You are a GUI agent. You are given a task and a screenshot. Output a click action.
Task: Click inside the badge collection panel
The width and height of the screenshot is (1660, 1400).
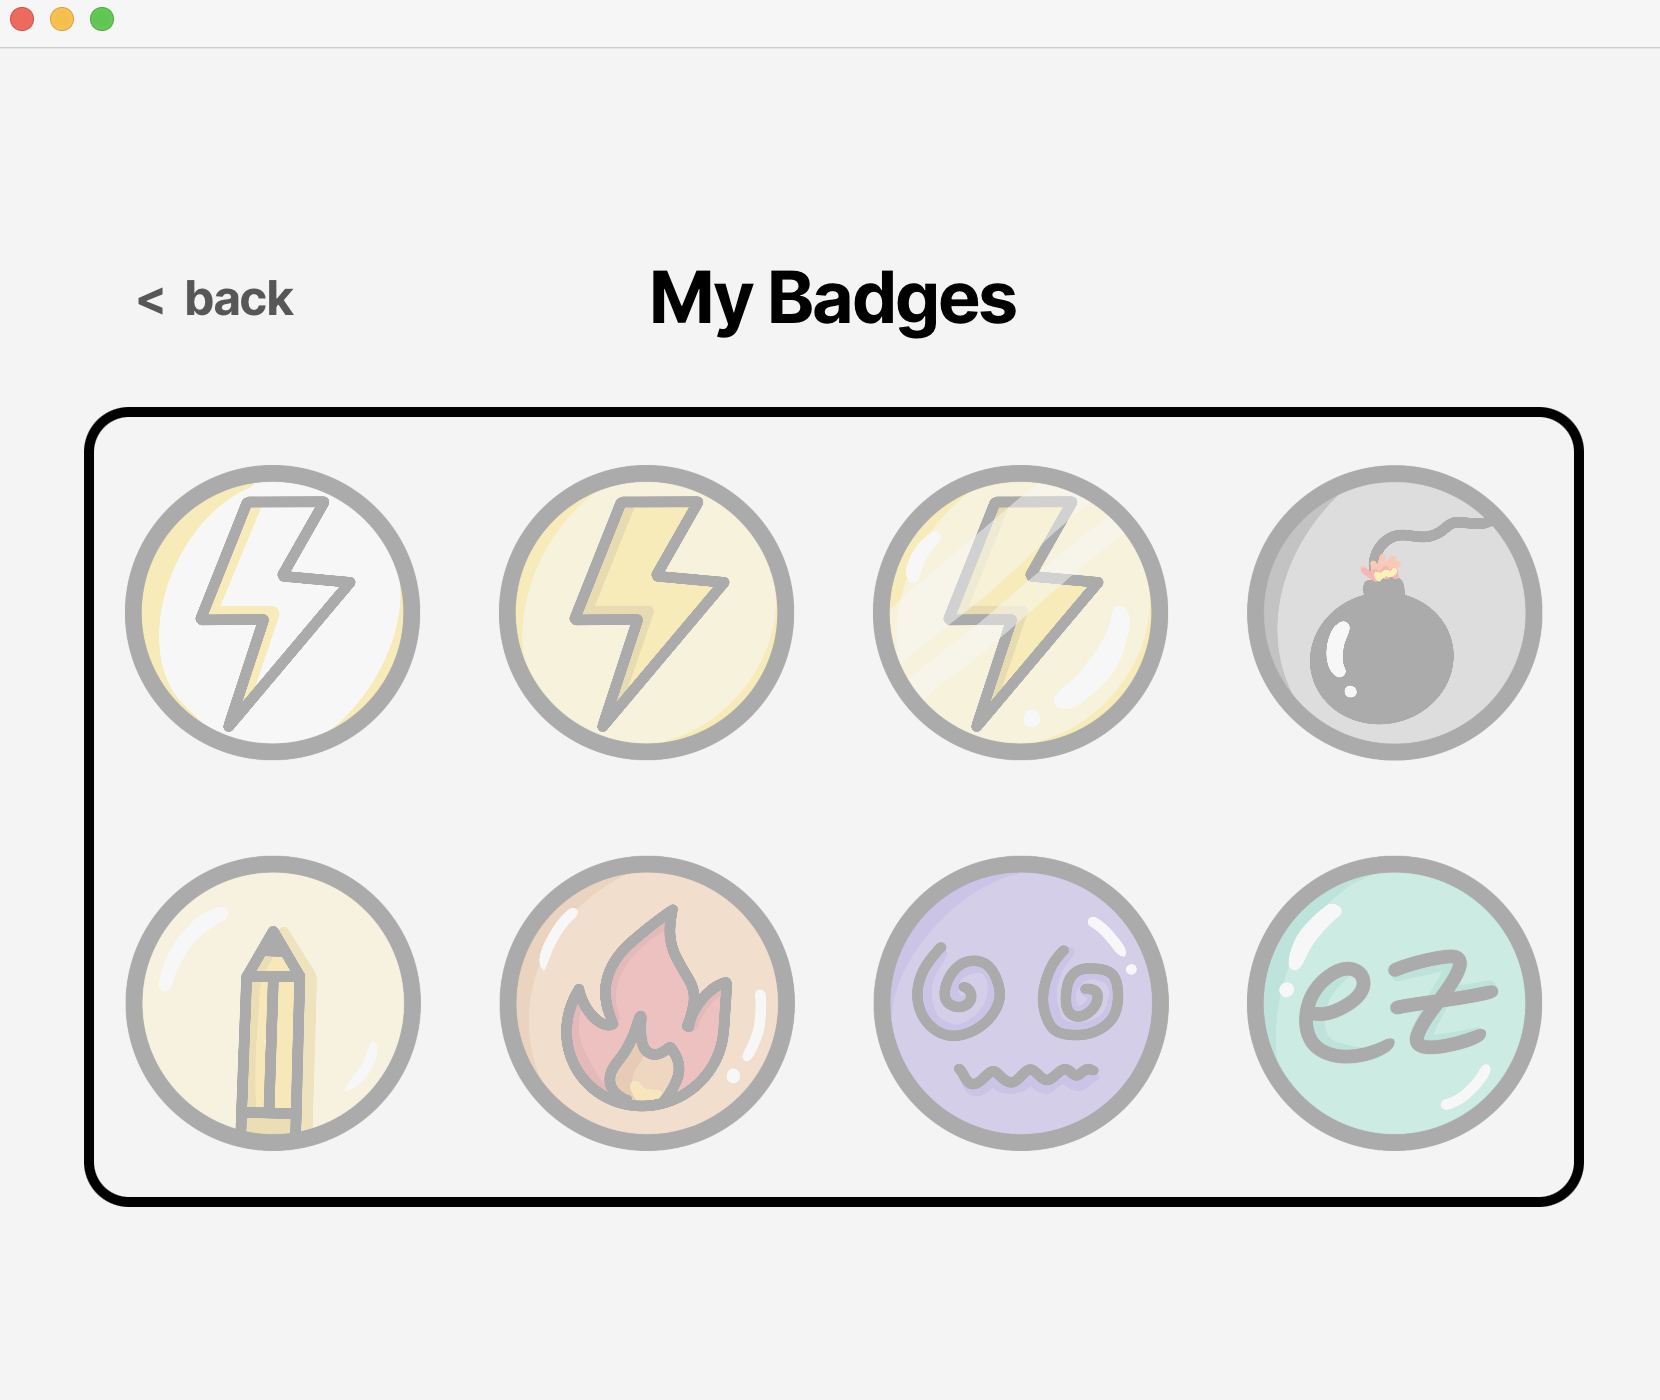point(832,800)
